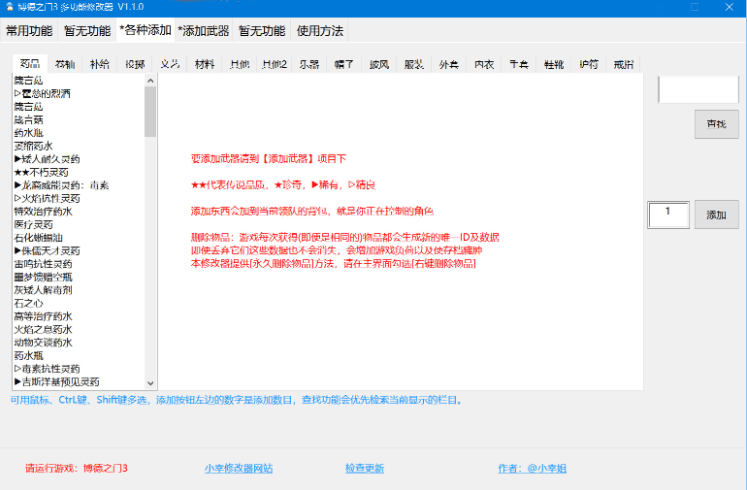Click the app icon in the title bar
The width and height of the screenshot is (747, 490).
tap(9, 7)
